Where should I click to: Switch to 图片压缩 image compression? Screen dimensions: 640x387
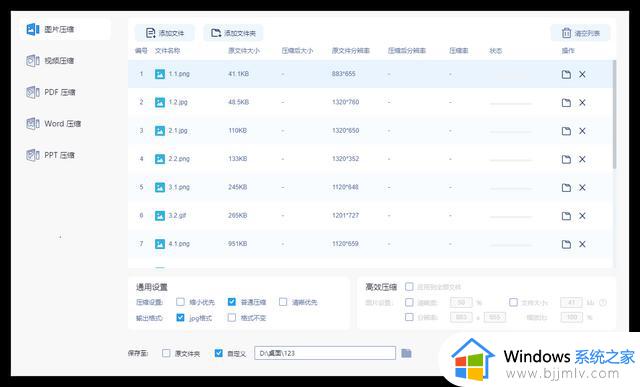click(64, 29)
